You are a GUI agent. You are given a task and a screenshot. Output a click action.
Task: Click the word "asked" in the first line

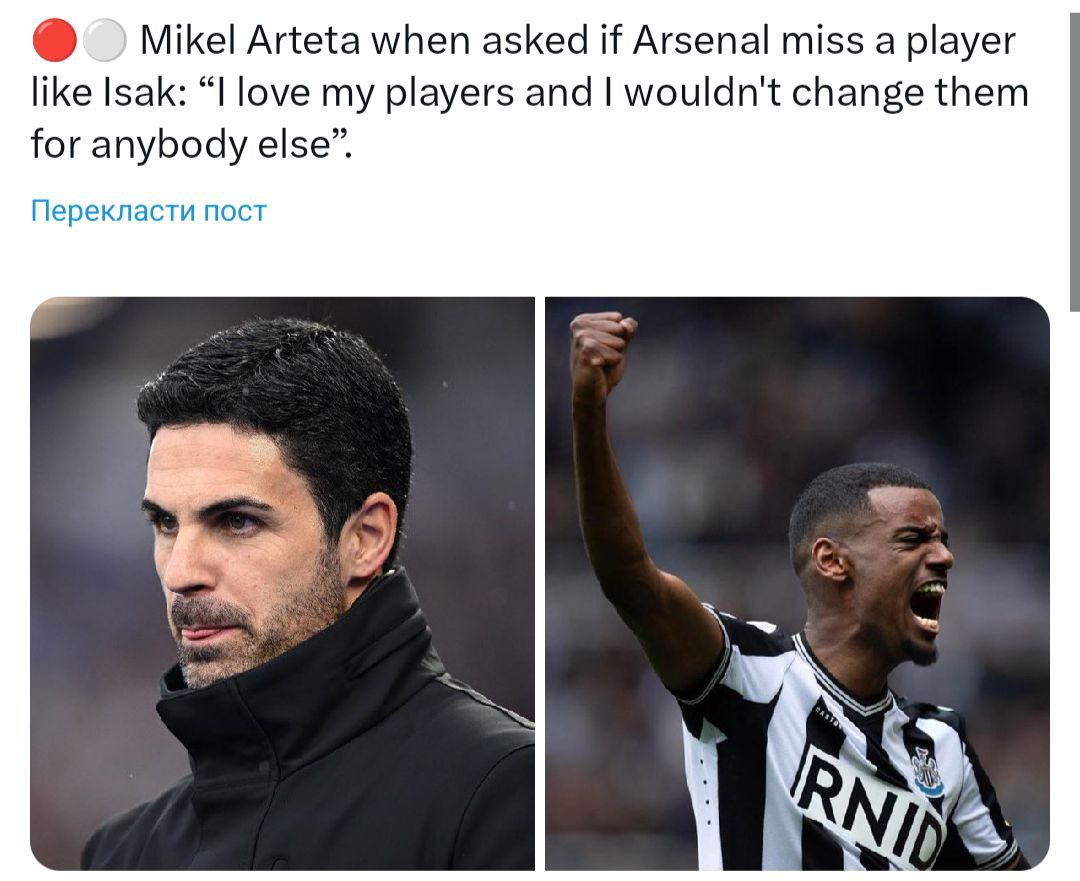click(562, 41)
